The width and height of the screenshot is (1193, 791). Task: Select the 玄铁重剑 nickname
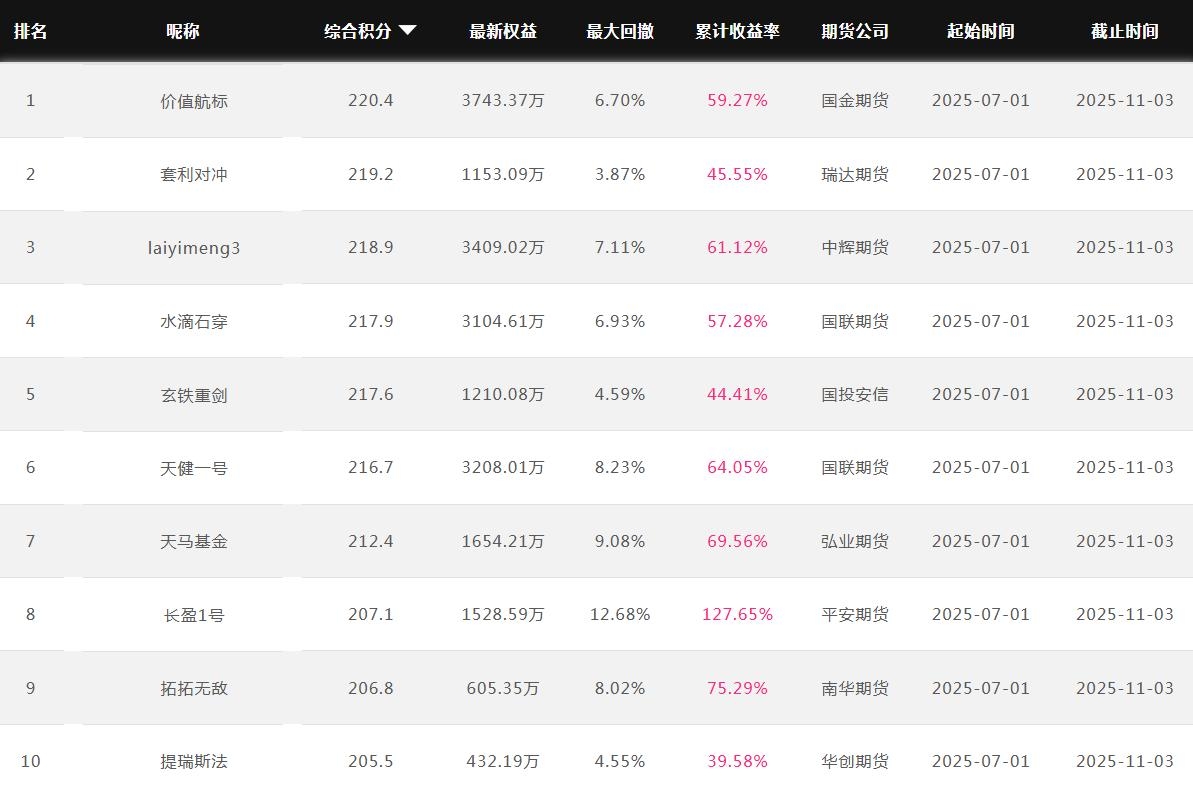(194, 395)
